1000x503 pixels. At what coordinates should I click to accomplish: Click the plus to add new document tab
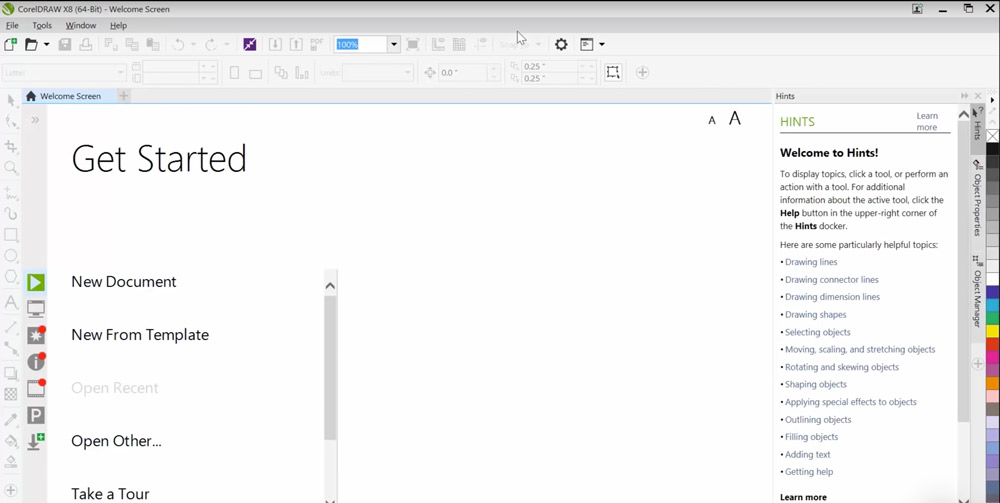[x=124, y=96]
